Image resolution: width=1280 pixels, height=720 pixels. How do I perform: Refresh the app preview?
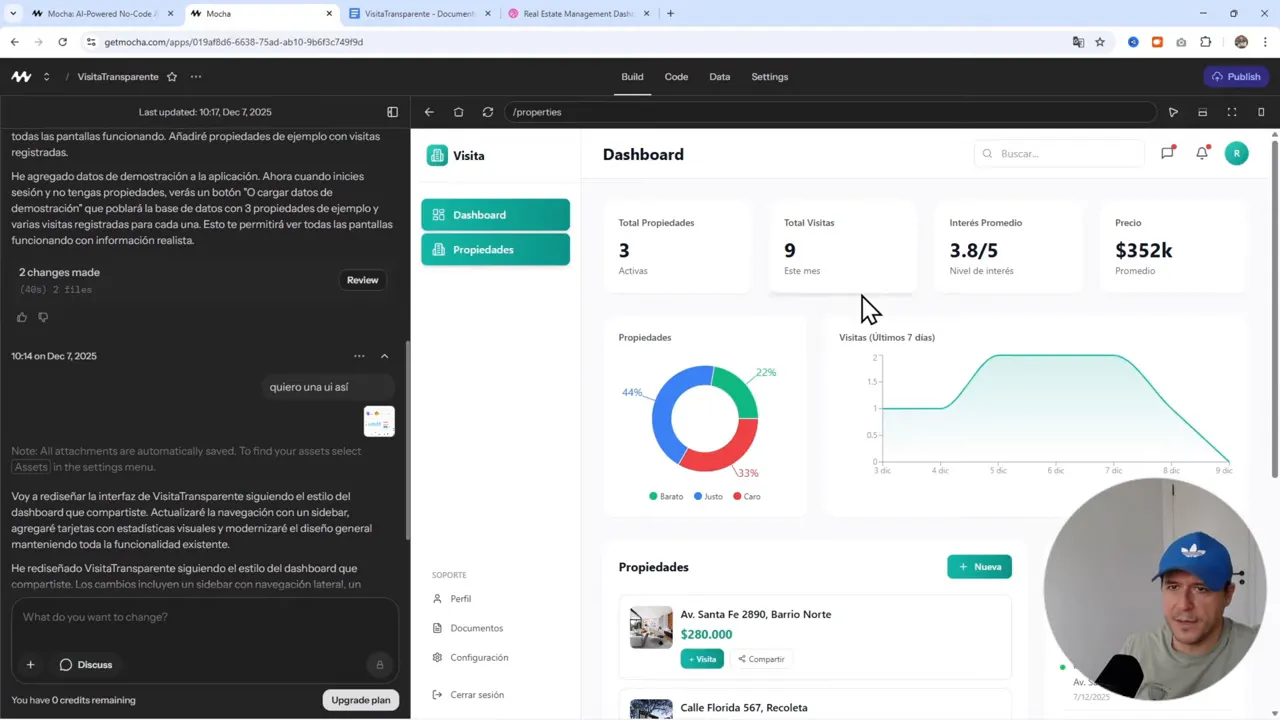point(487,112)
